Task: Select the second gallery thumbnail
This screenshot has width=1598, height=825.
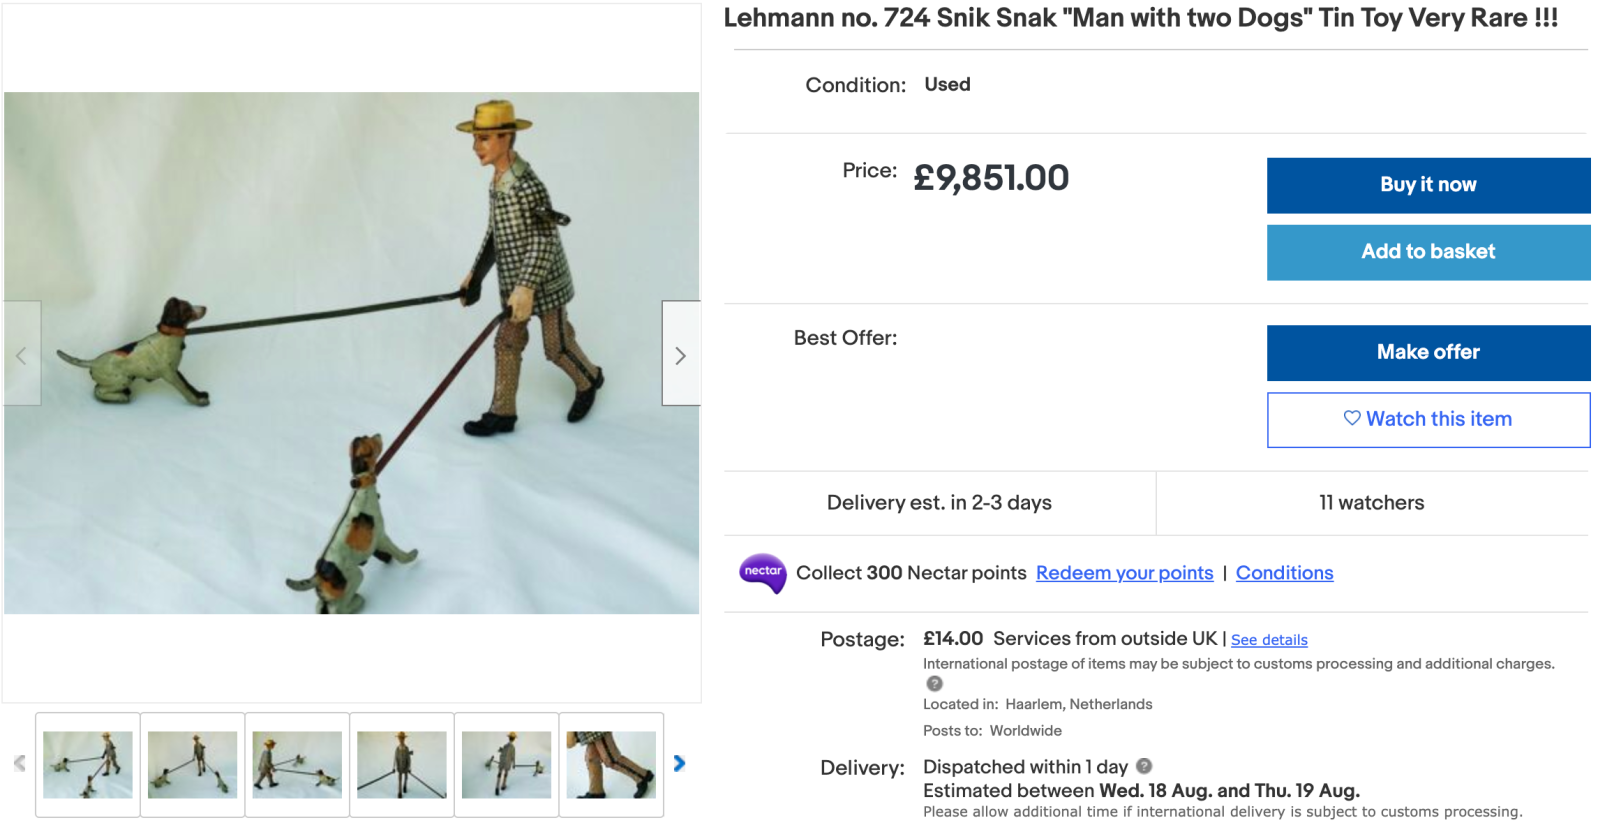Action: click(x=192, y=764)
